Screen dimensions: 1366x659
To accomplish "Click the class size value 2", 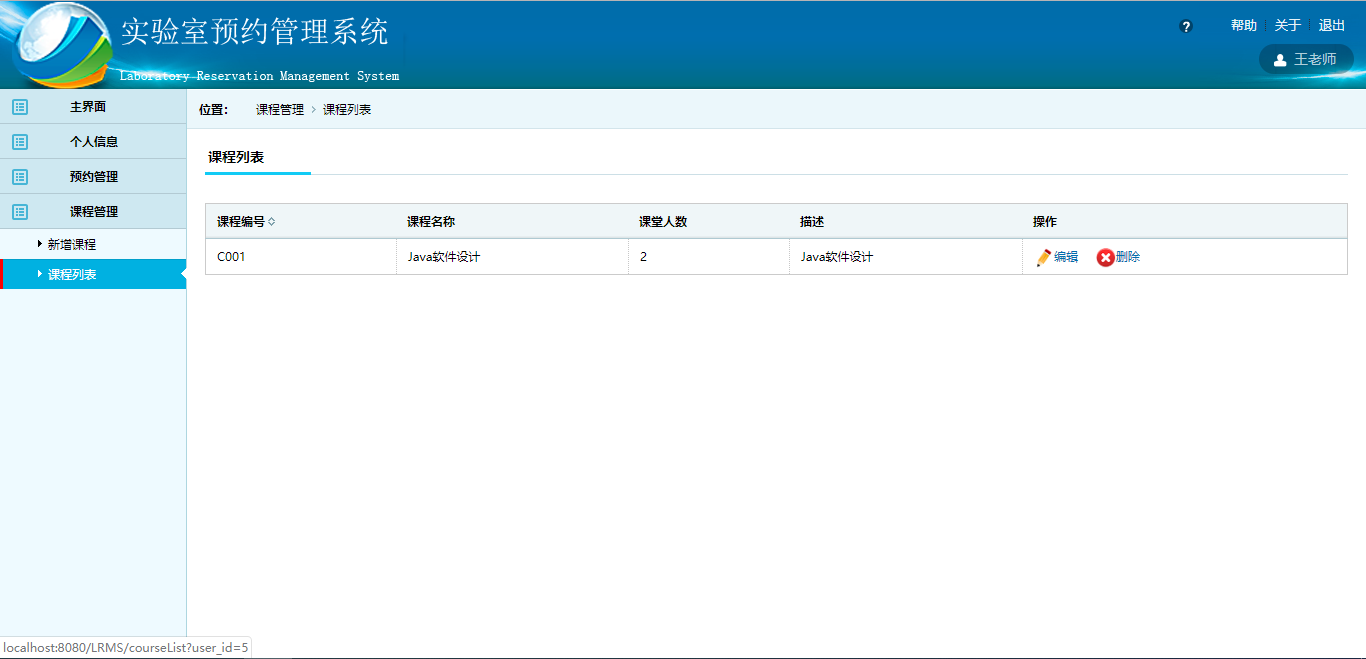I will click(x=643, y=257).
